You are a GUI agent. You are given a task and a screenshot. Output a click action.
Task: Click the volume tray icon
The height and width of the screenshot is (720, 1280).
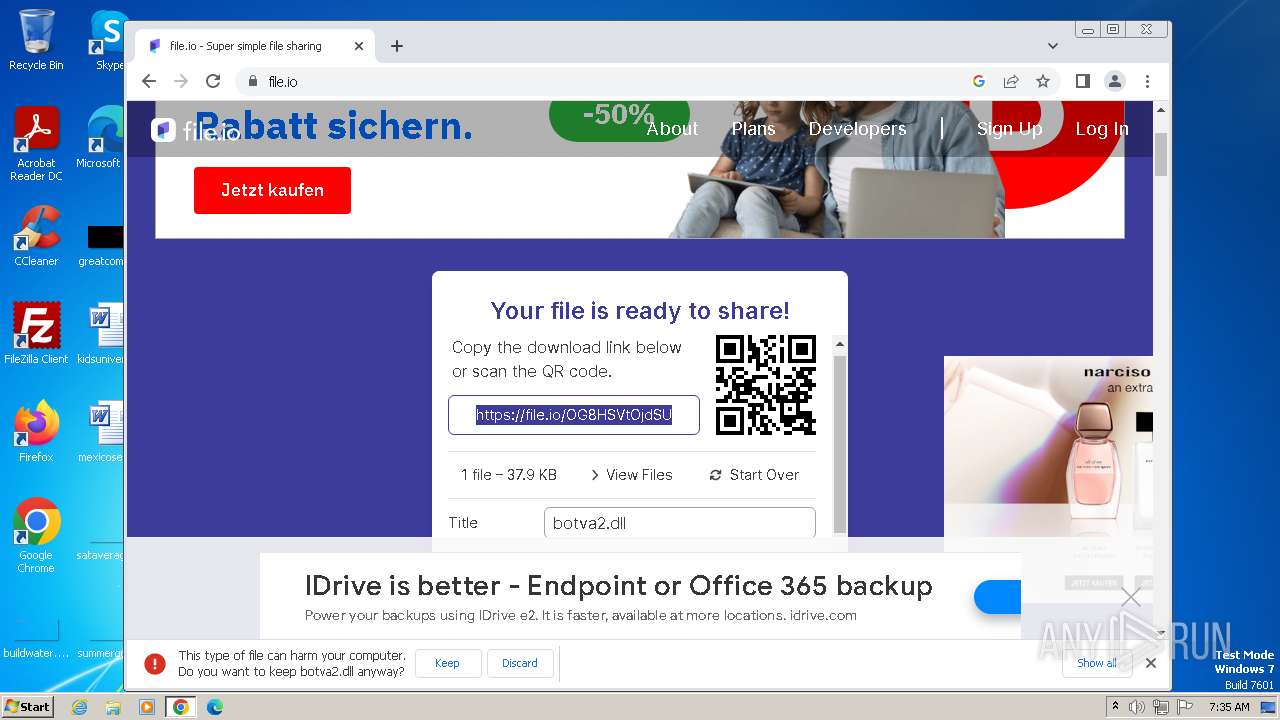point(1137,707)
